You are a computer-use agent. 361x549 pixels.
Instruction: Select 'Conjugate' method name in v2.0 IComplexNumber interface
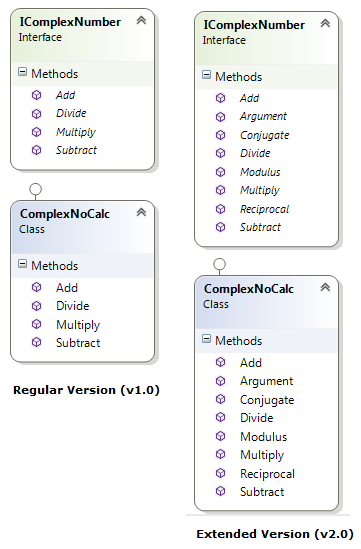265,135
